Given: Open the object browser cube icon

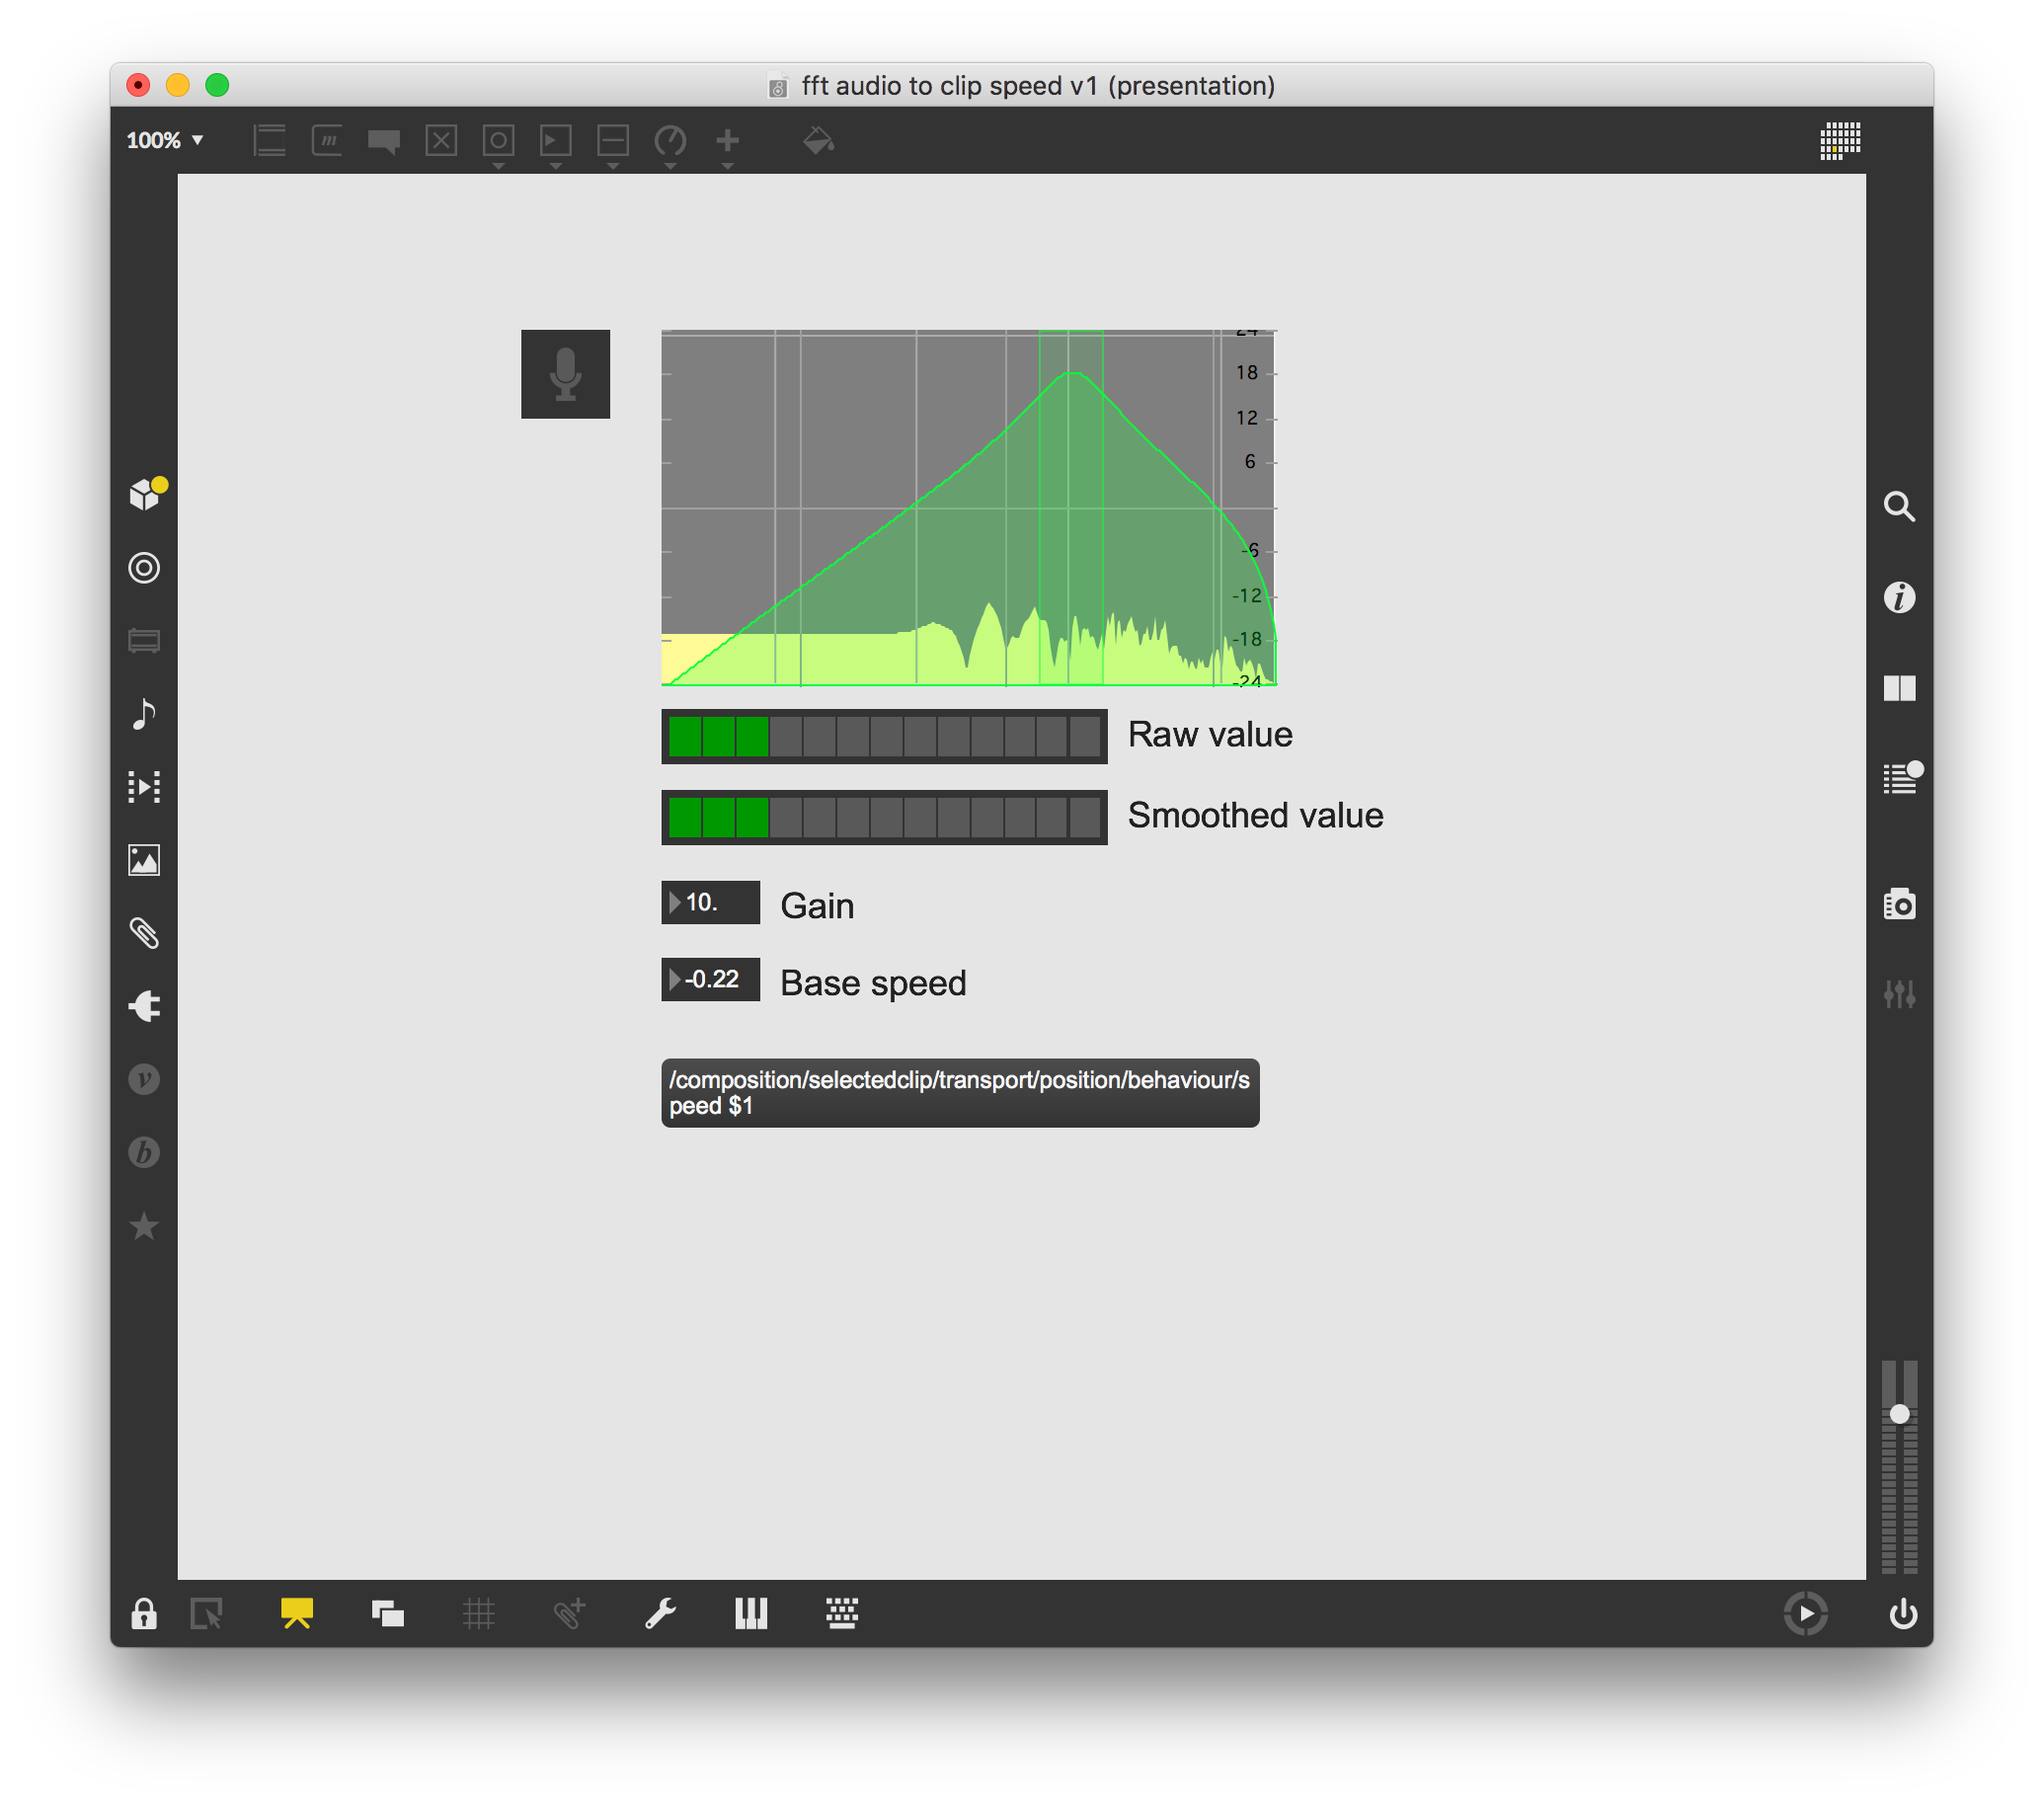Looking at the screenshot, I should pos(144,494).
